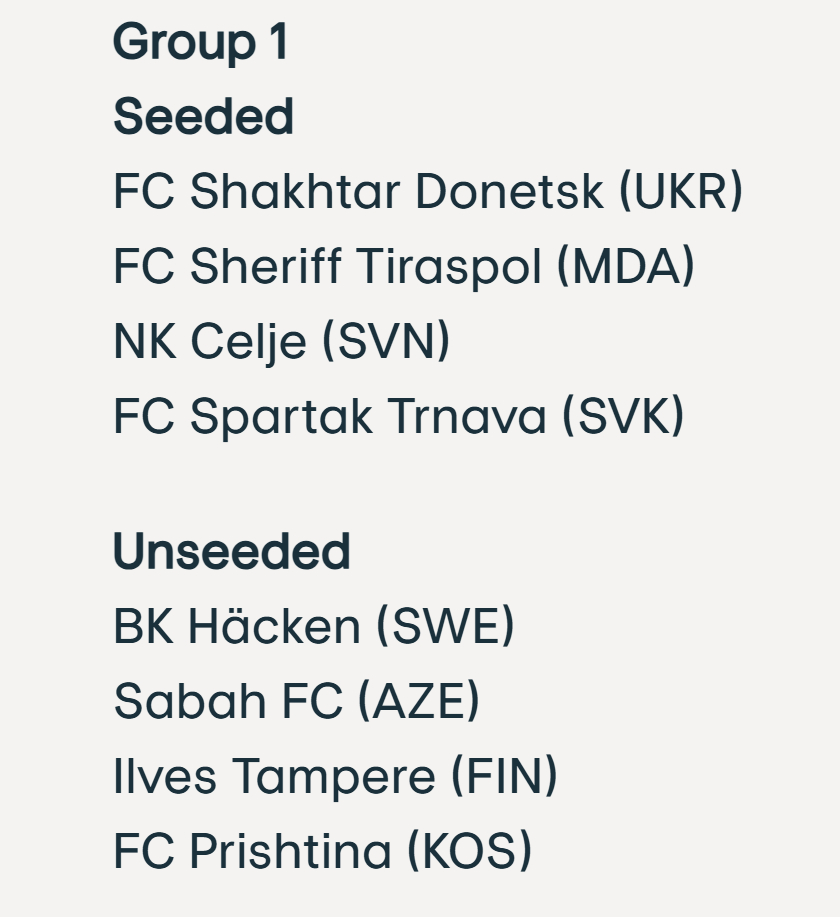Click the BK Häcken team name
The width and height of the screenshot is (840, 917).
[x=237, y=627]
